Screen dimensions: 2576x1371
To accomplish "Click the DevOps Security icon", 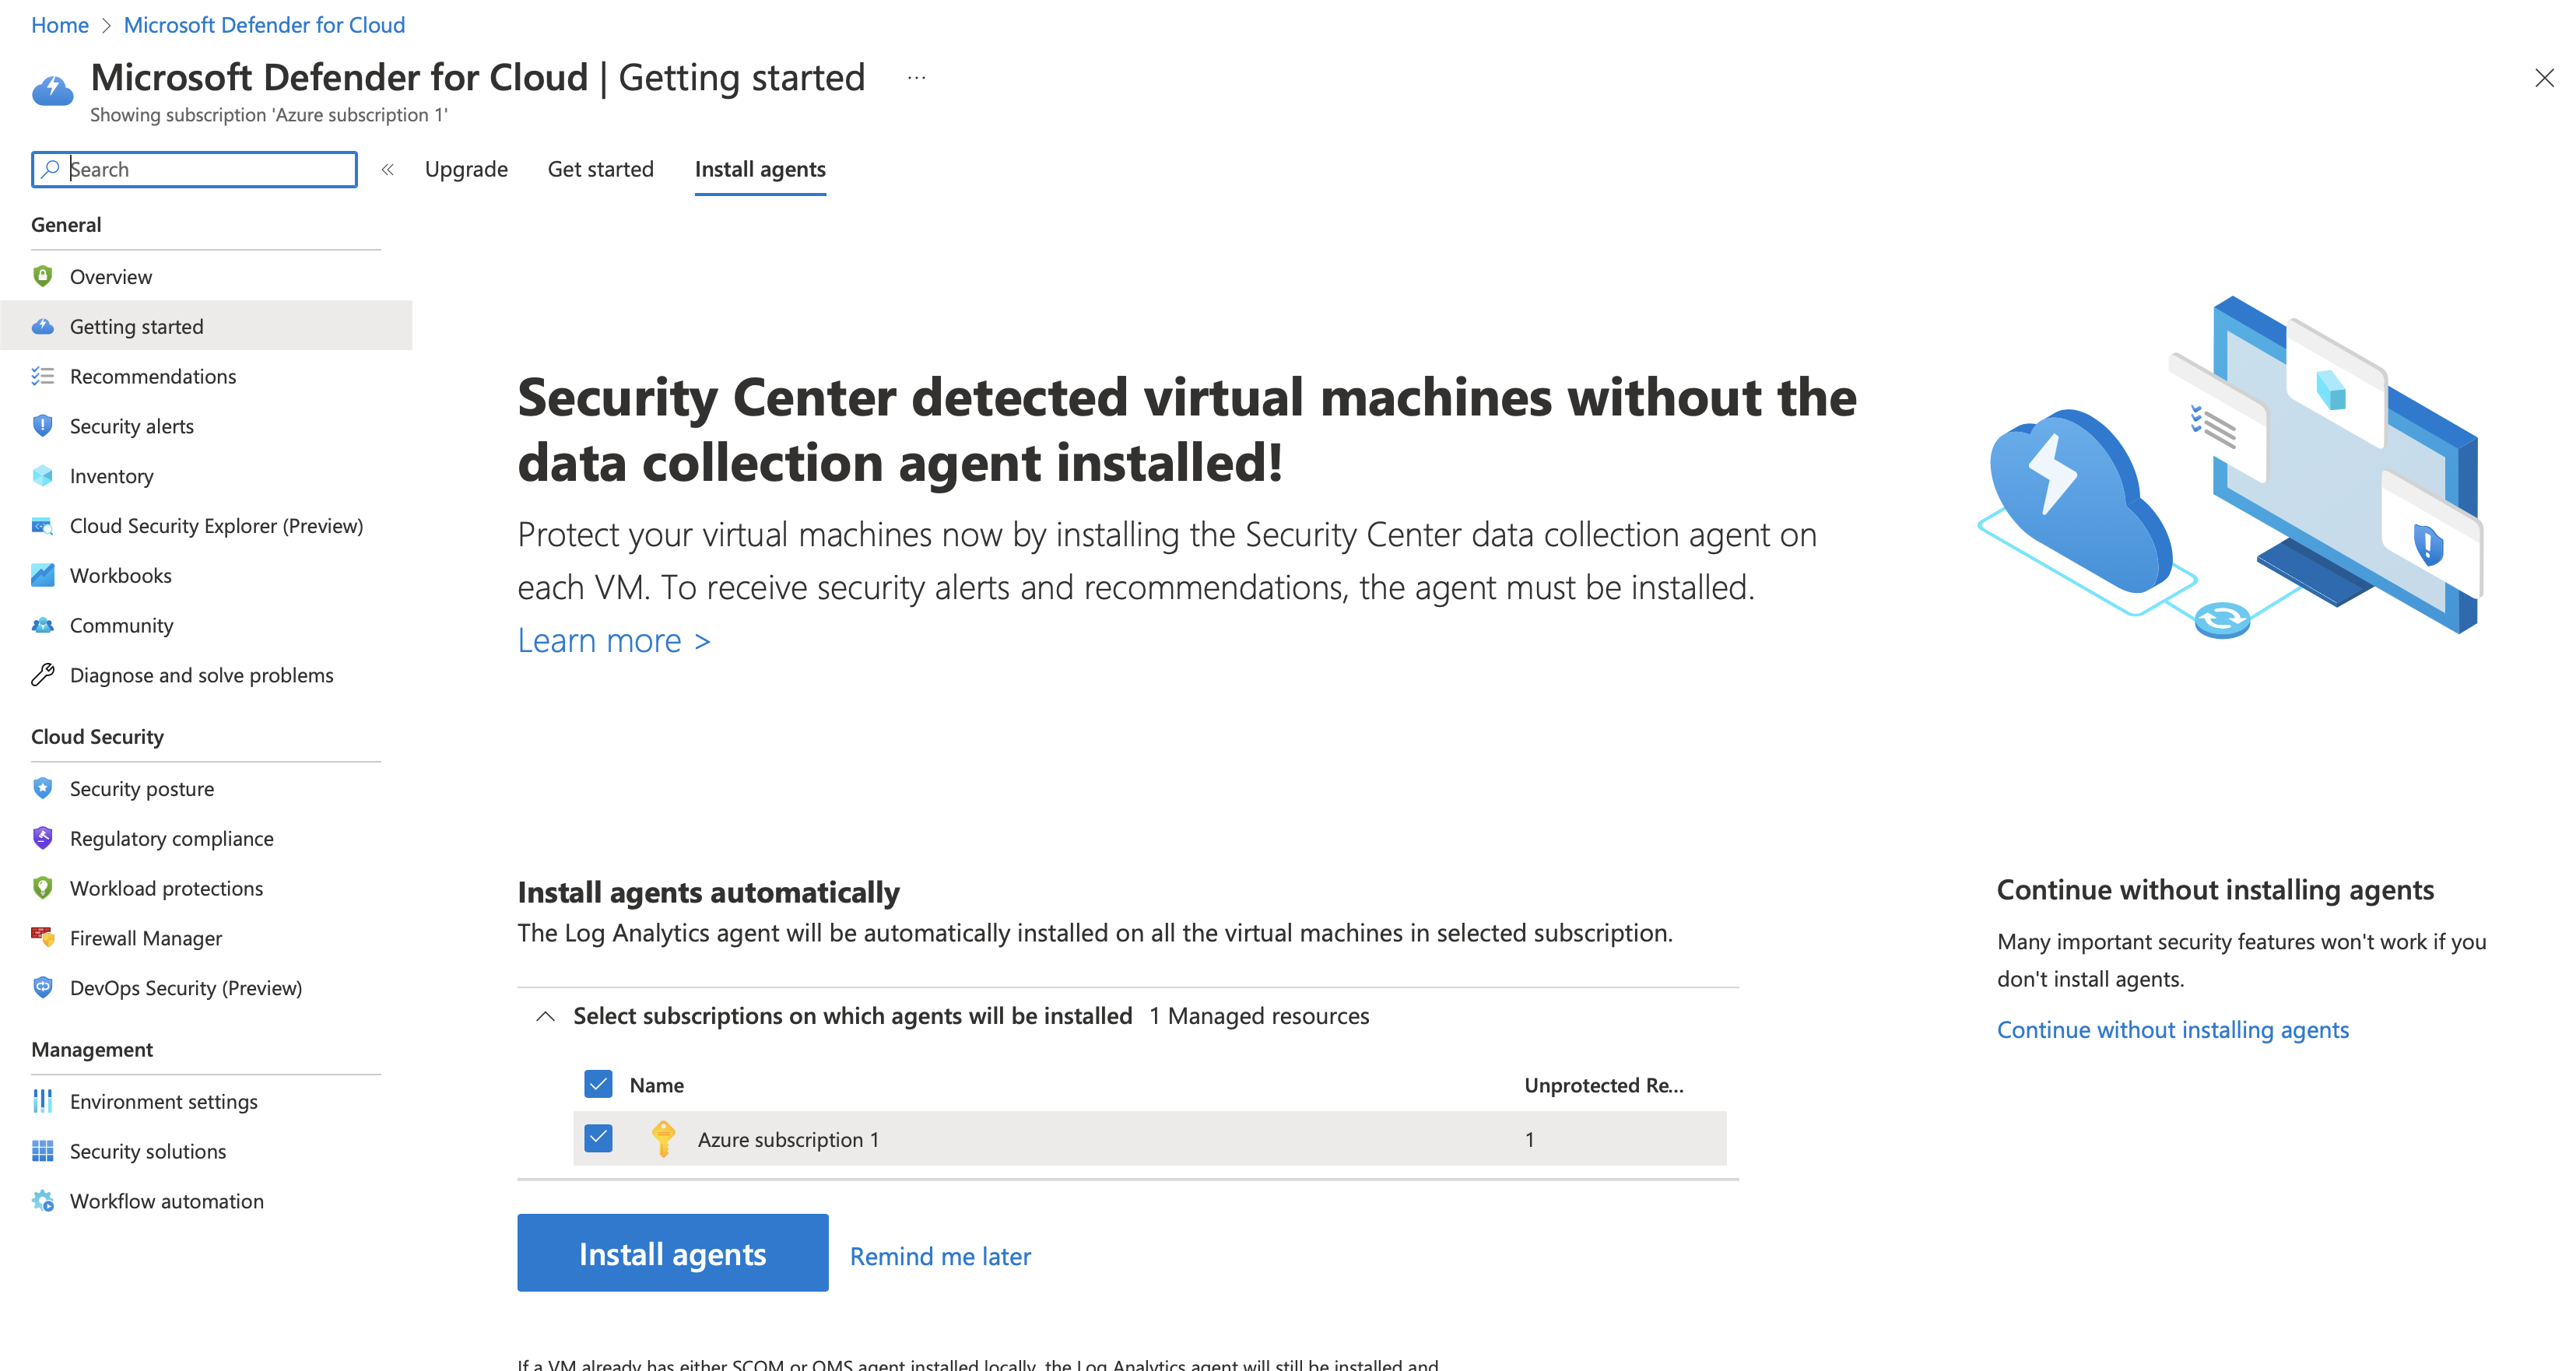I will pos(42,988).
